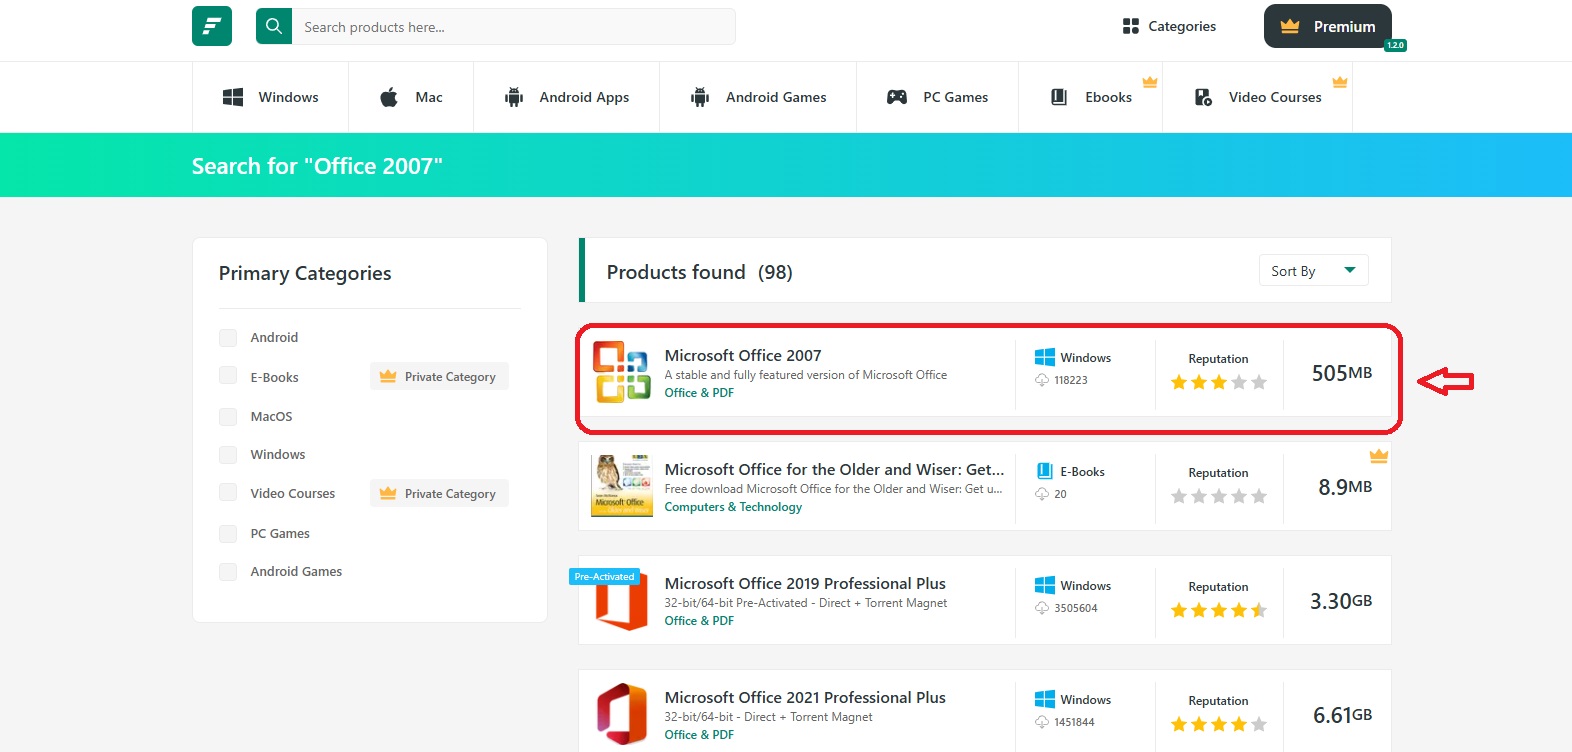Image resolution: width=1572 pixels, height=752 pixels.
Task: Click Office & PDF under Office 2021
Action: click(699, 735)
